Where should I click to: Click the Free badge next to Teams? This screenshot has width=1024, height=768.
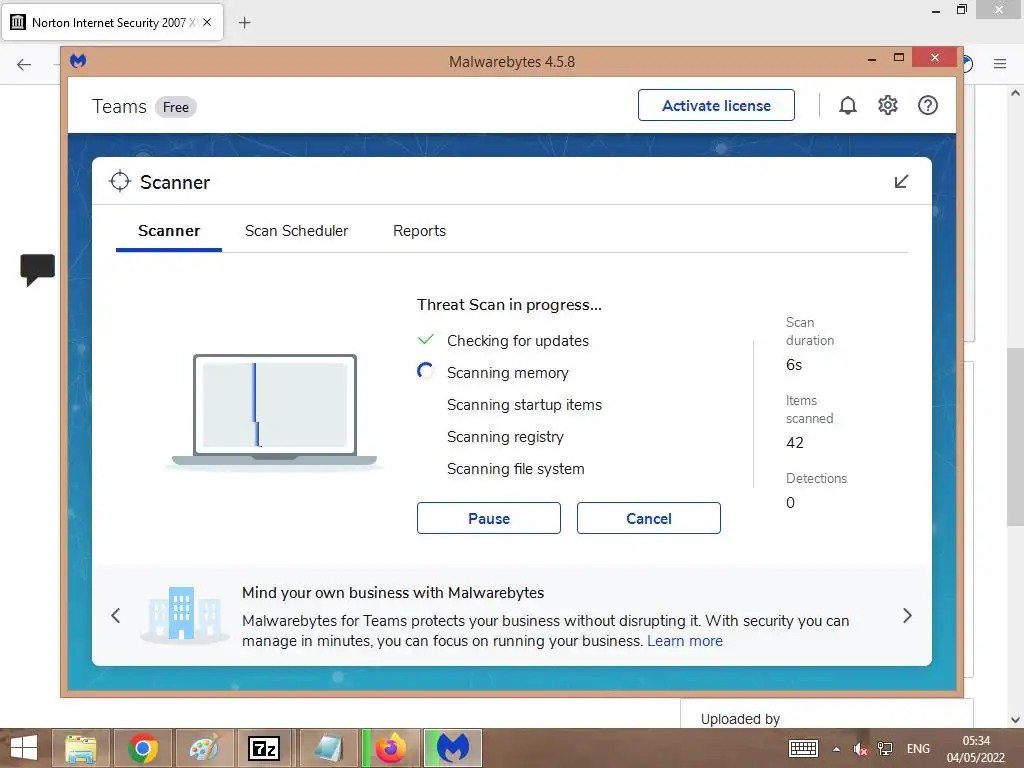pos(176,107)
